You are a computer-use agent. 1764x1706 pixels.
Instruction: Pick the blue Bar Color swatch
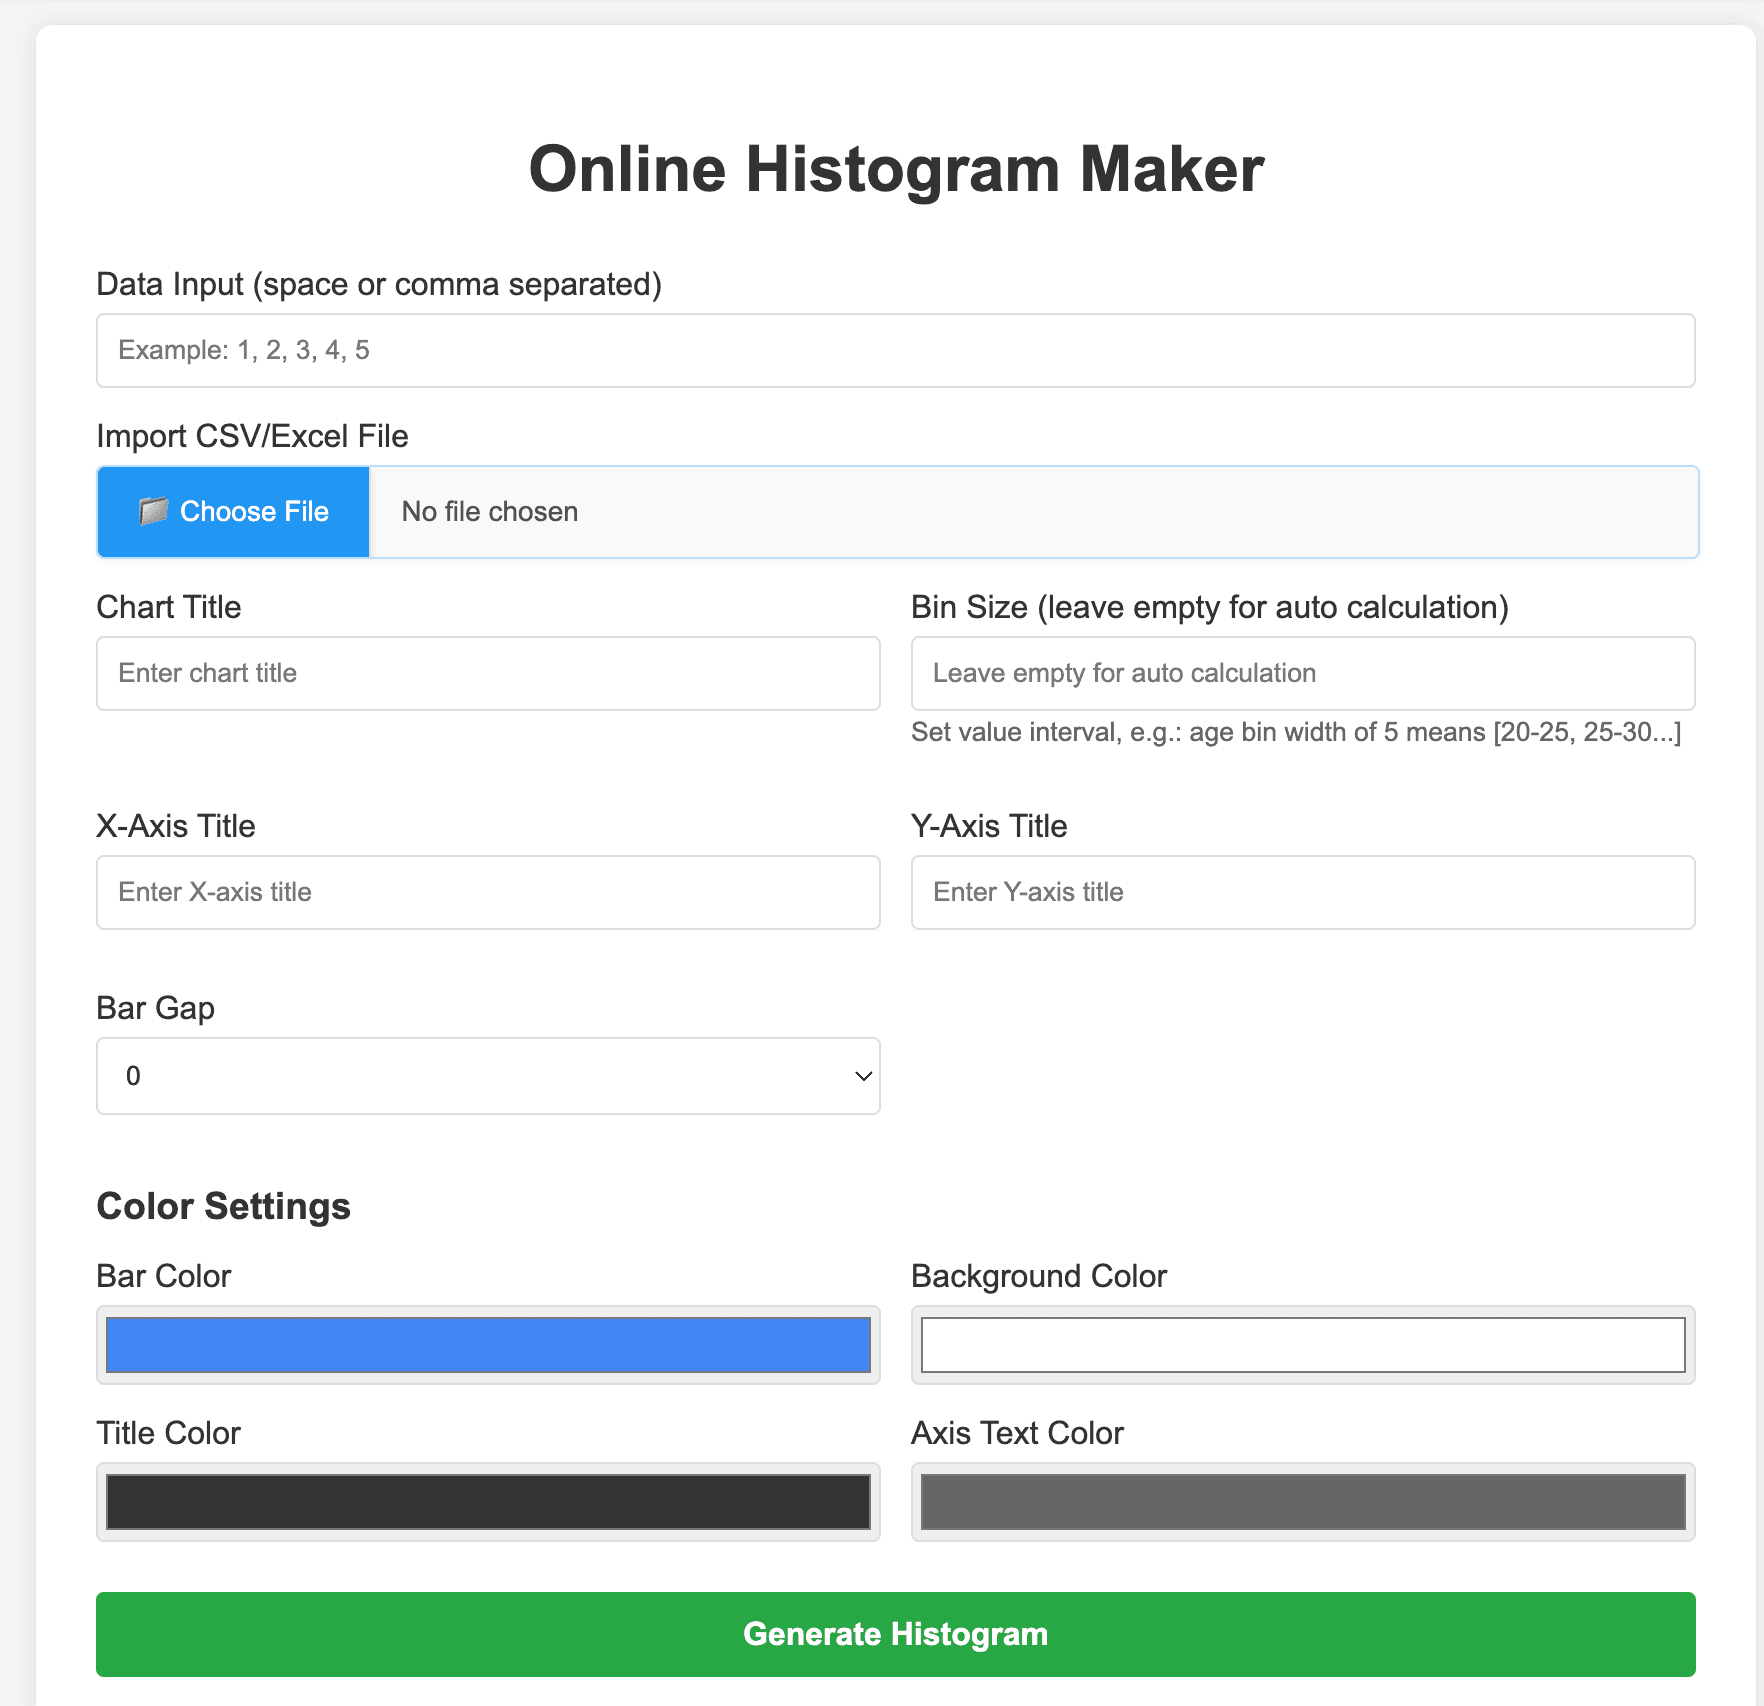(488, 1345)
